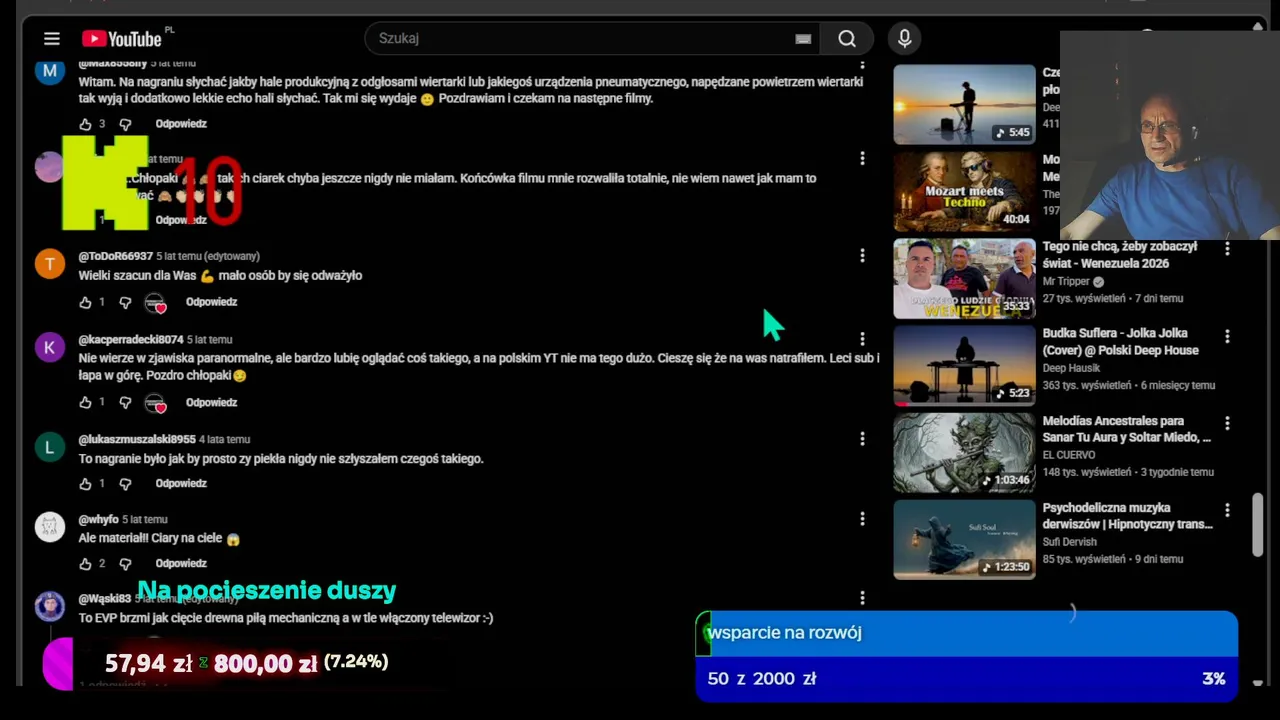Dislike @whyfo's comment
This screenshot has width=1280, height=720.
[125, 564]
